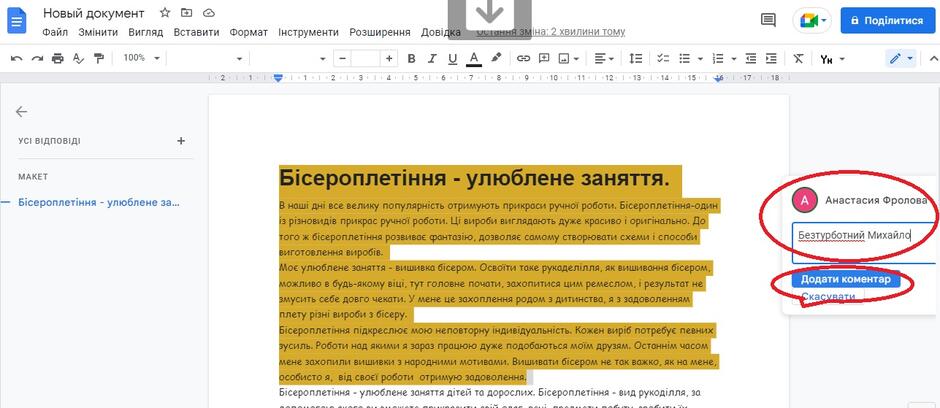Collapse the menus with chevron up
Viewport: 940px width, 408px height.
[933, 58]
